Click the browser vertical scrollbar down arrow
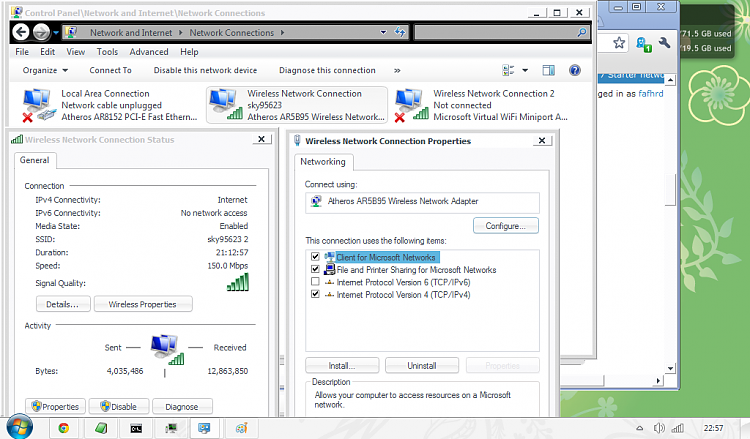The image size is (750, 439). (670, 368)
